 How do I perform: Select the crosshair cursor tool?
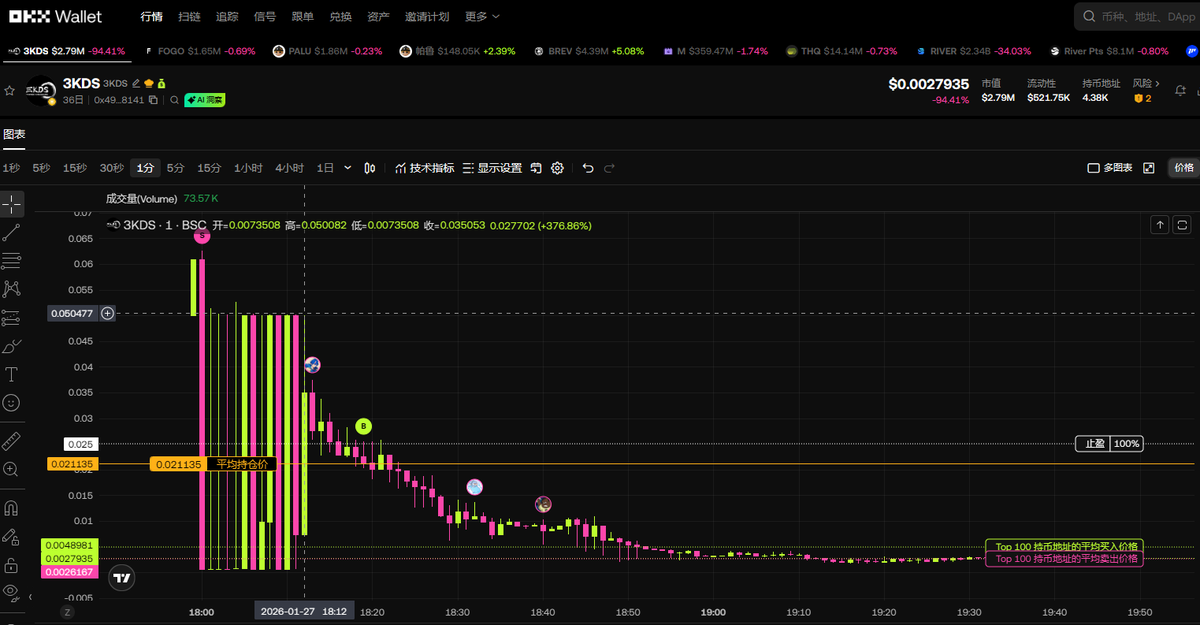point(12,204)
